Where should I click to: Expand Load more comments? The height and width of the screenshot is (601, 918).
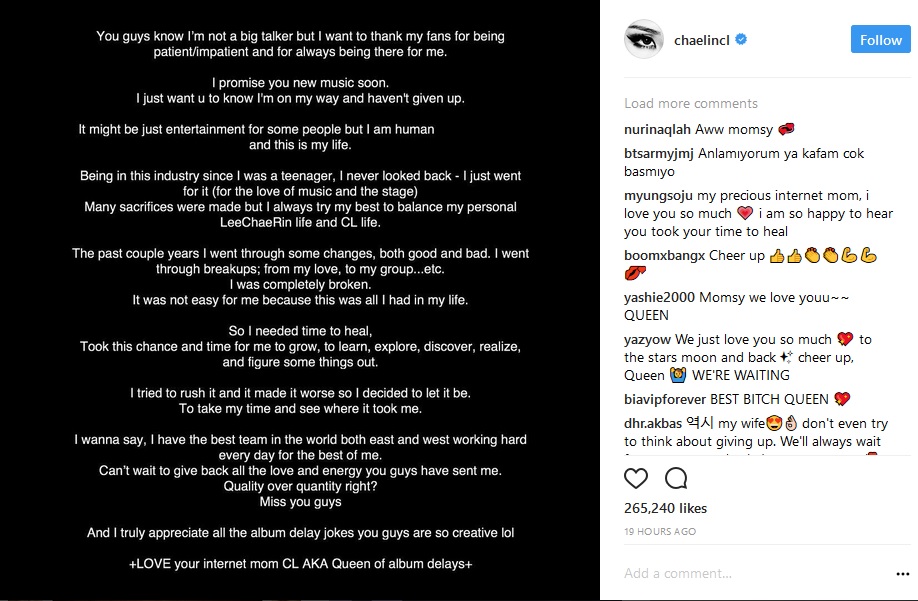(x=691, y=103)
